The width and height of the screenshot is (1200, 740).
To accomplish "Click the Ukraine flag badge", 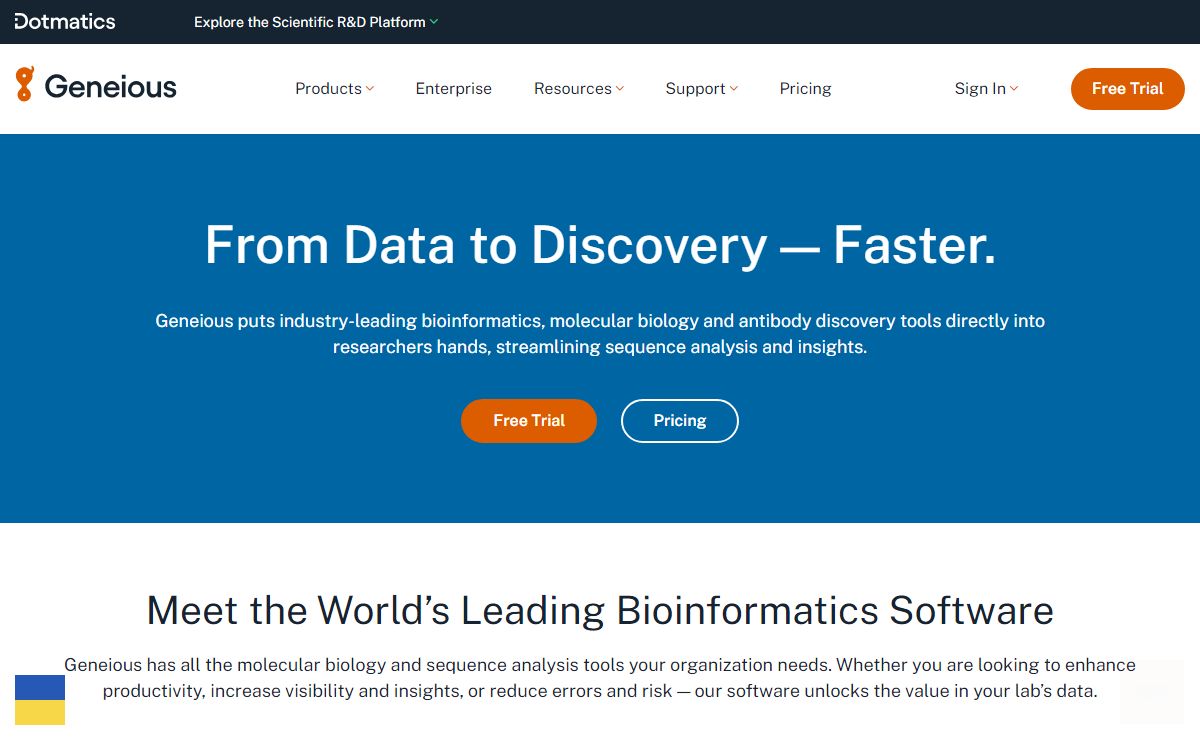I will (x=40, y=700).
